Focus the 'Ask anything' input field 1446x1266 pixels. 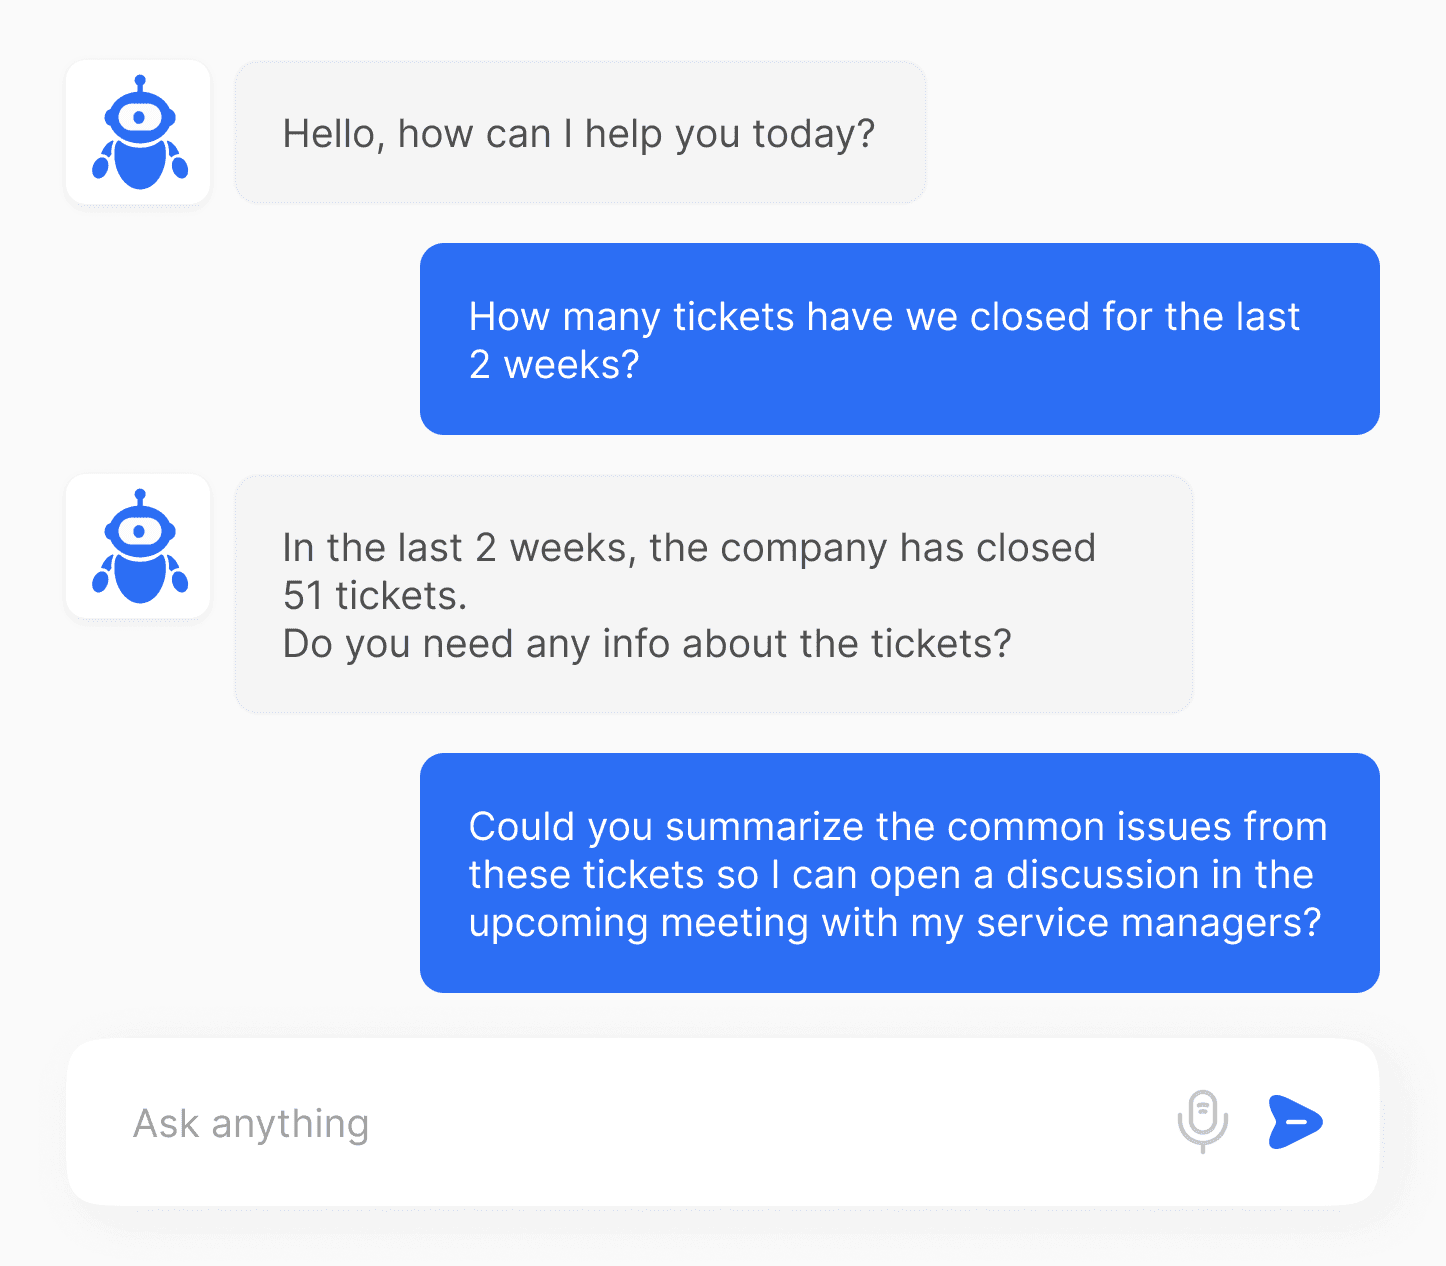tap(400, 1122)
